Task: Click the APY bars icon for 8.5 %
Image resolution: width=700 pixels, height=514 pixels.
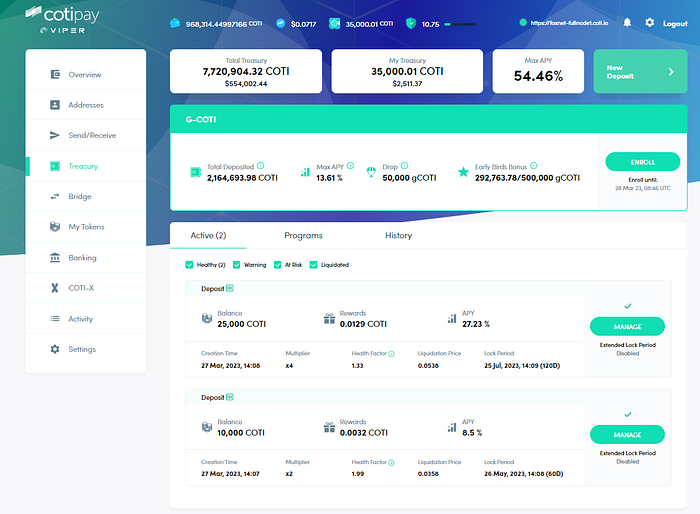Action: [x=452, y=427]
